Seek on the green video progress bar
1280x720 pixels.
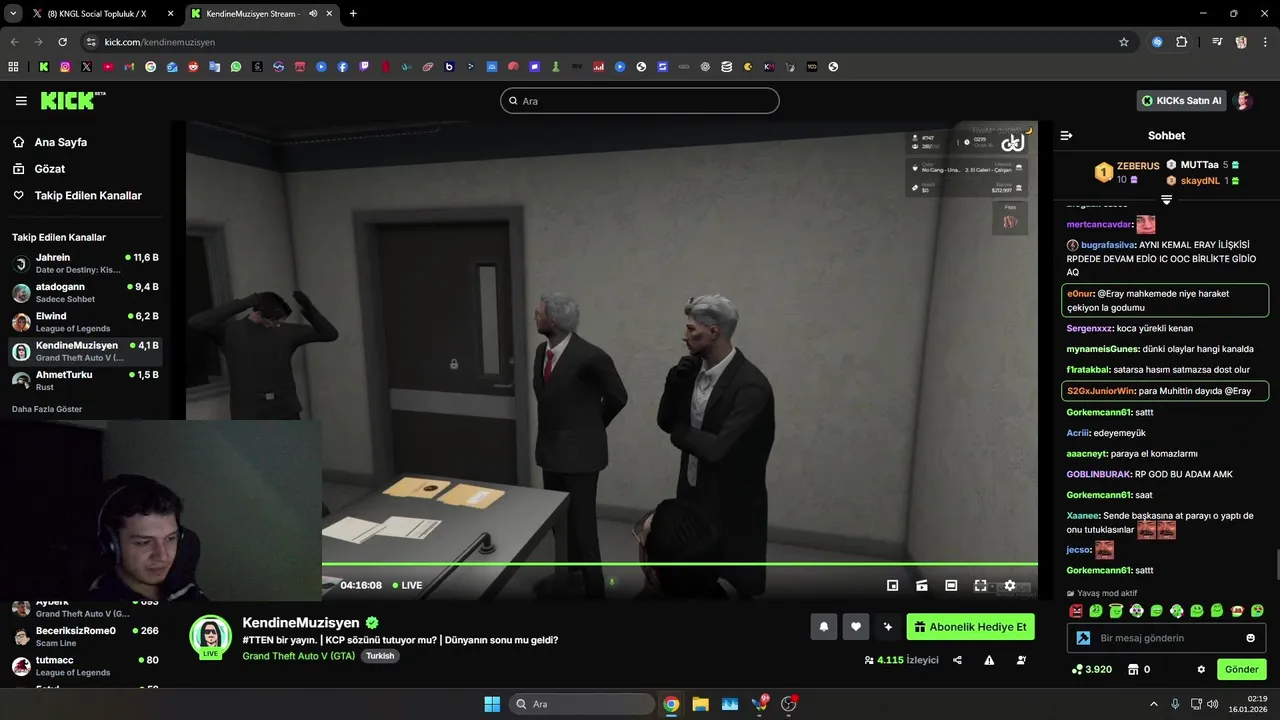point(679,564)
